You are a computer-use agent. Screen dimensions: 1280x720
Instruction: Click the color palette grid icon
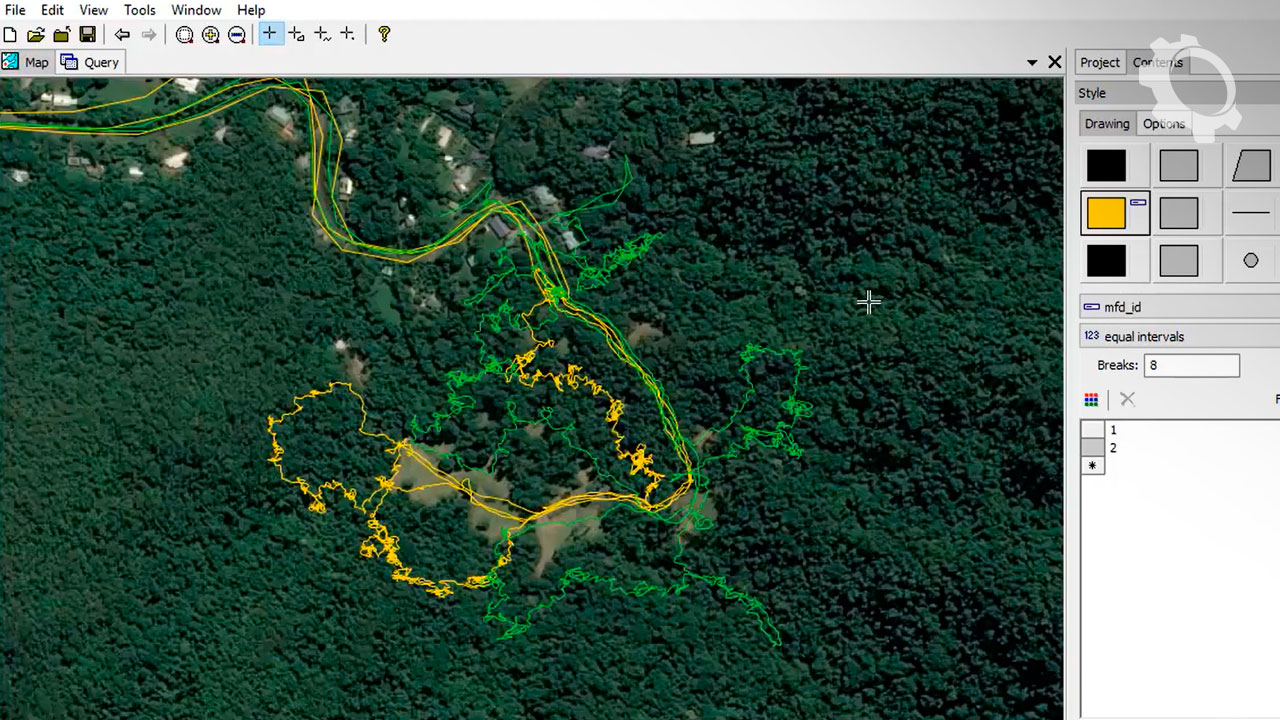coord(1091,400)
